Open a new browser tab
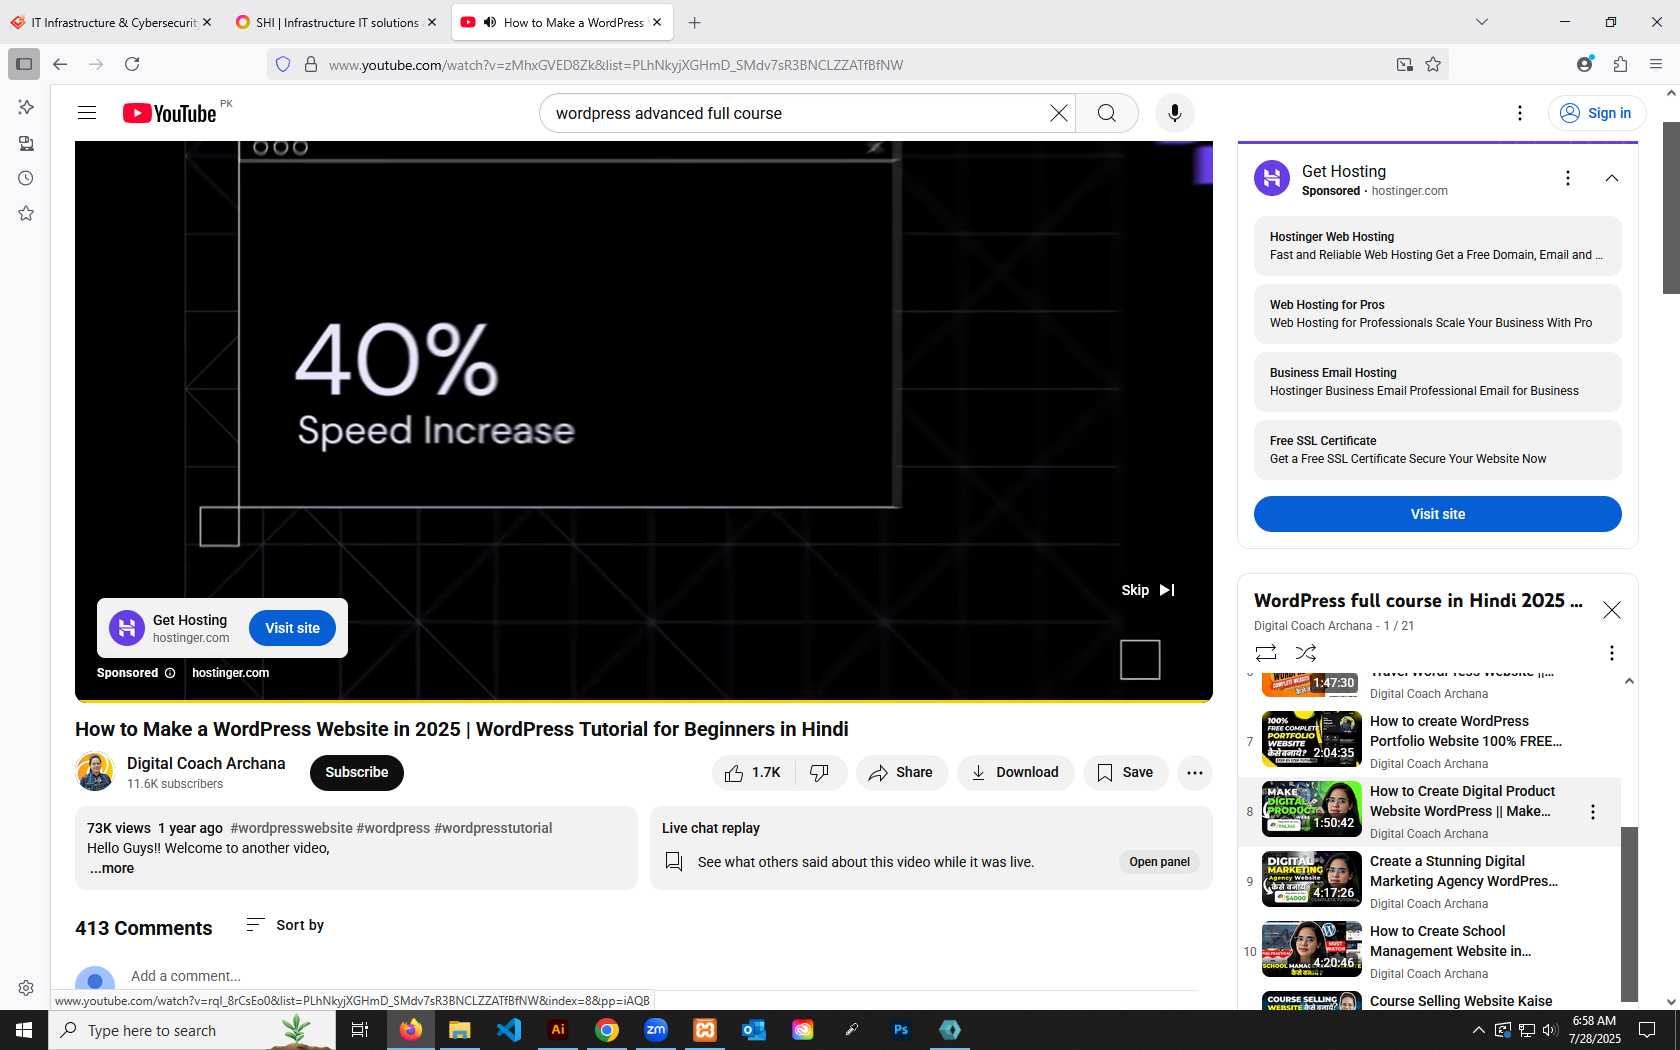This screenshot has height=1050, width=1680. pos(694,22)
